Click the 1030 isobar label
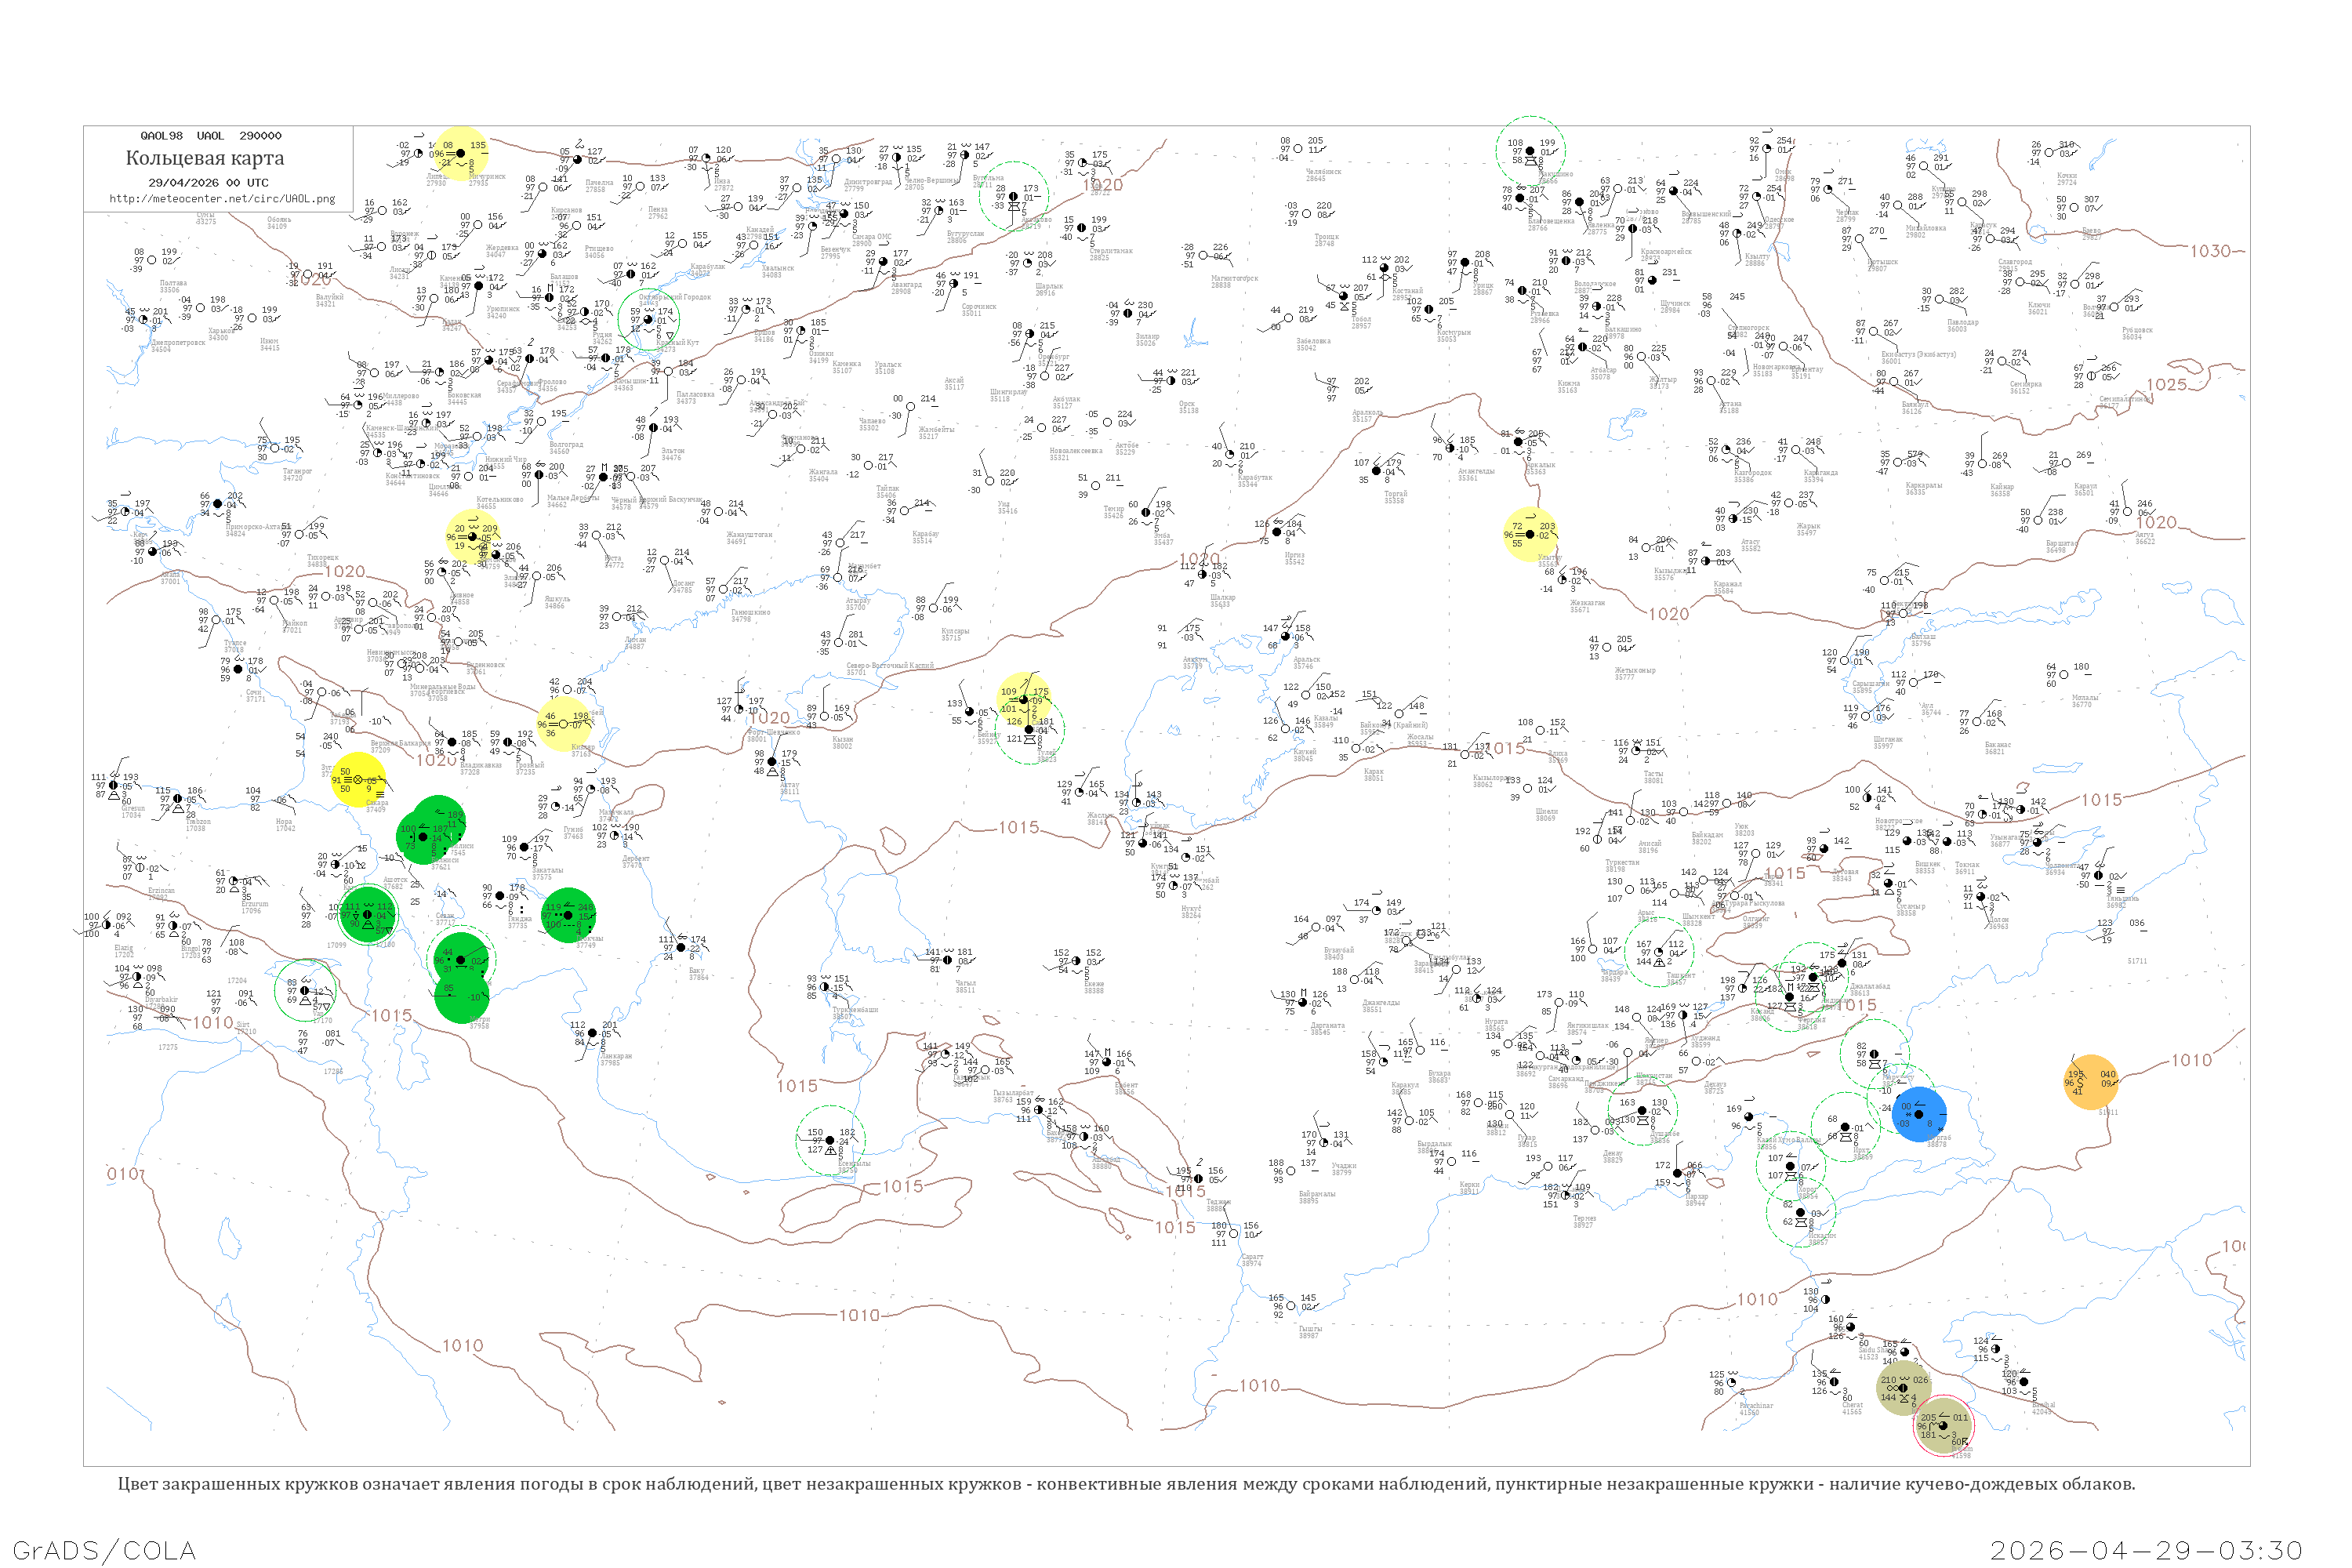 click(2210, 251)
